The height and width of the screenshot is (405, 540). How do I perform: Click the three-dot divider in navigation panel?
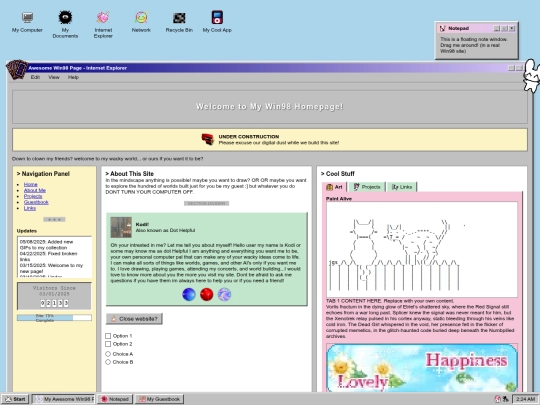click(x=54, y=219)
